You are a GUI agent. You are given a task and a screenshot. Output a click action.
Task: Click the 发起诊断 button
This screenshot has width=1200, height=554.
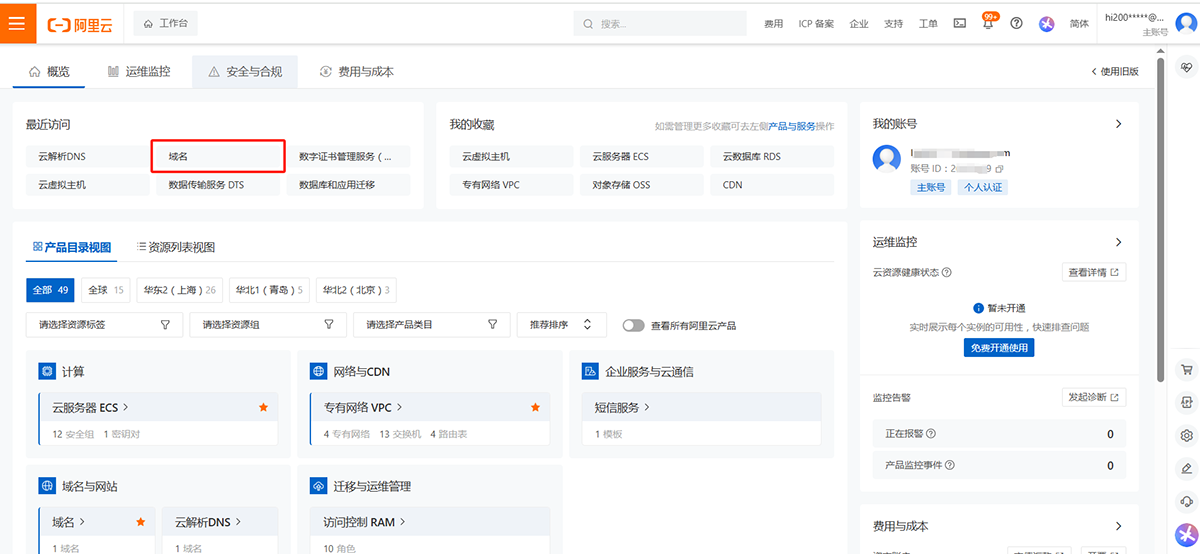(1094, 397)
